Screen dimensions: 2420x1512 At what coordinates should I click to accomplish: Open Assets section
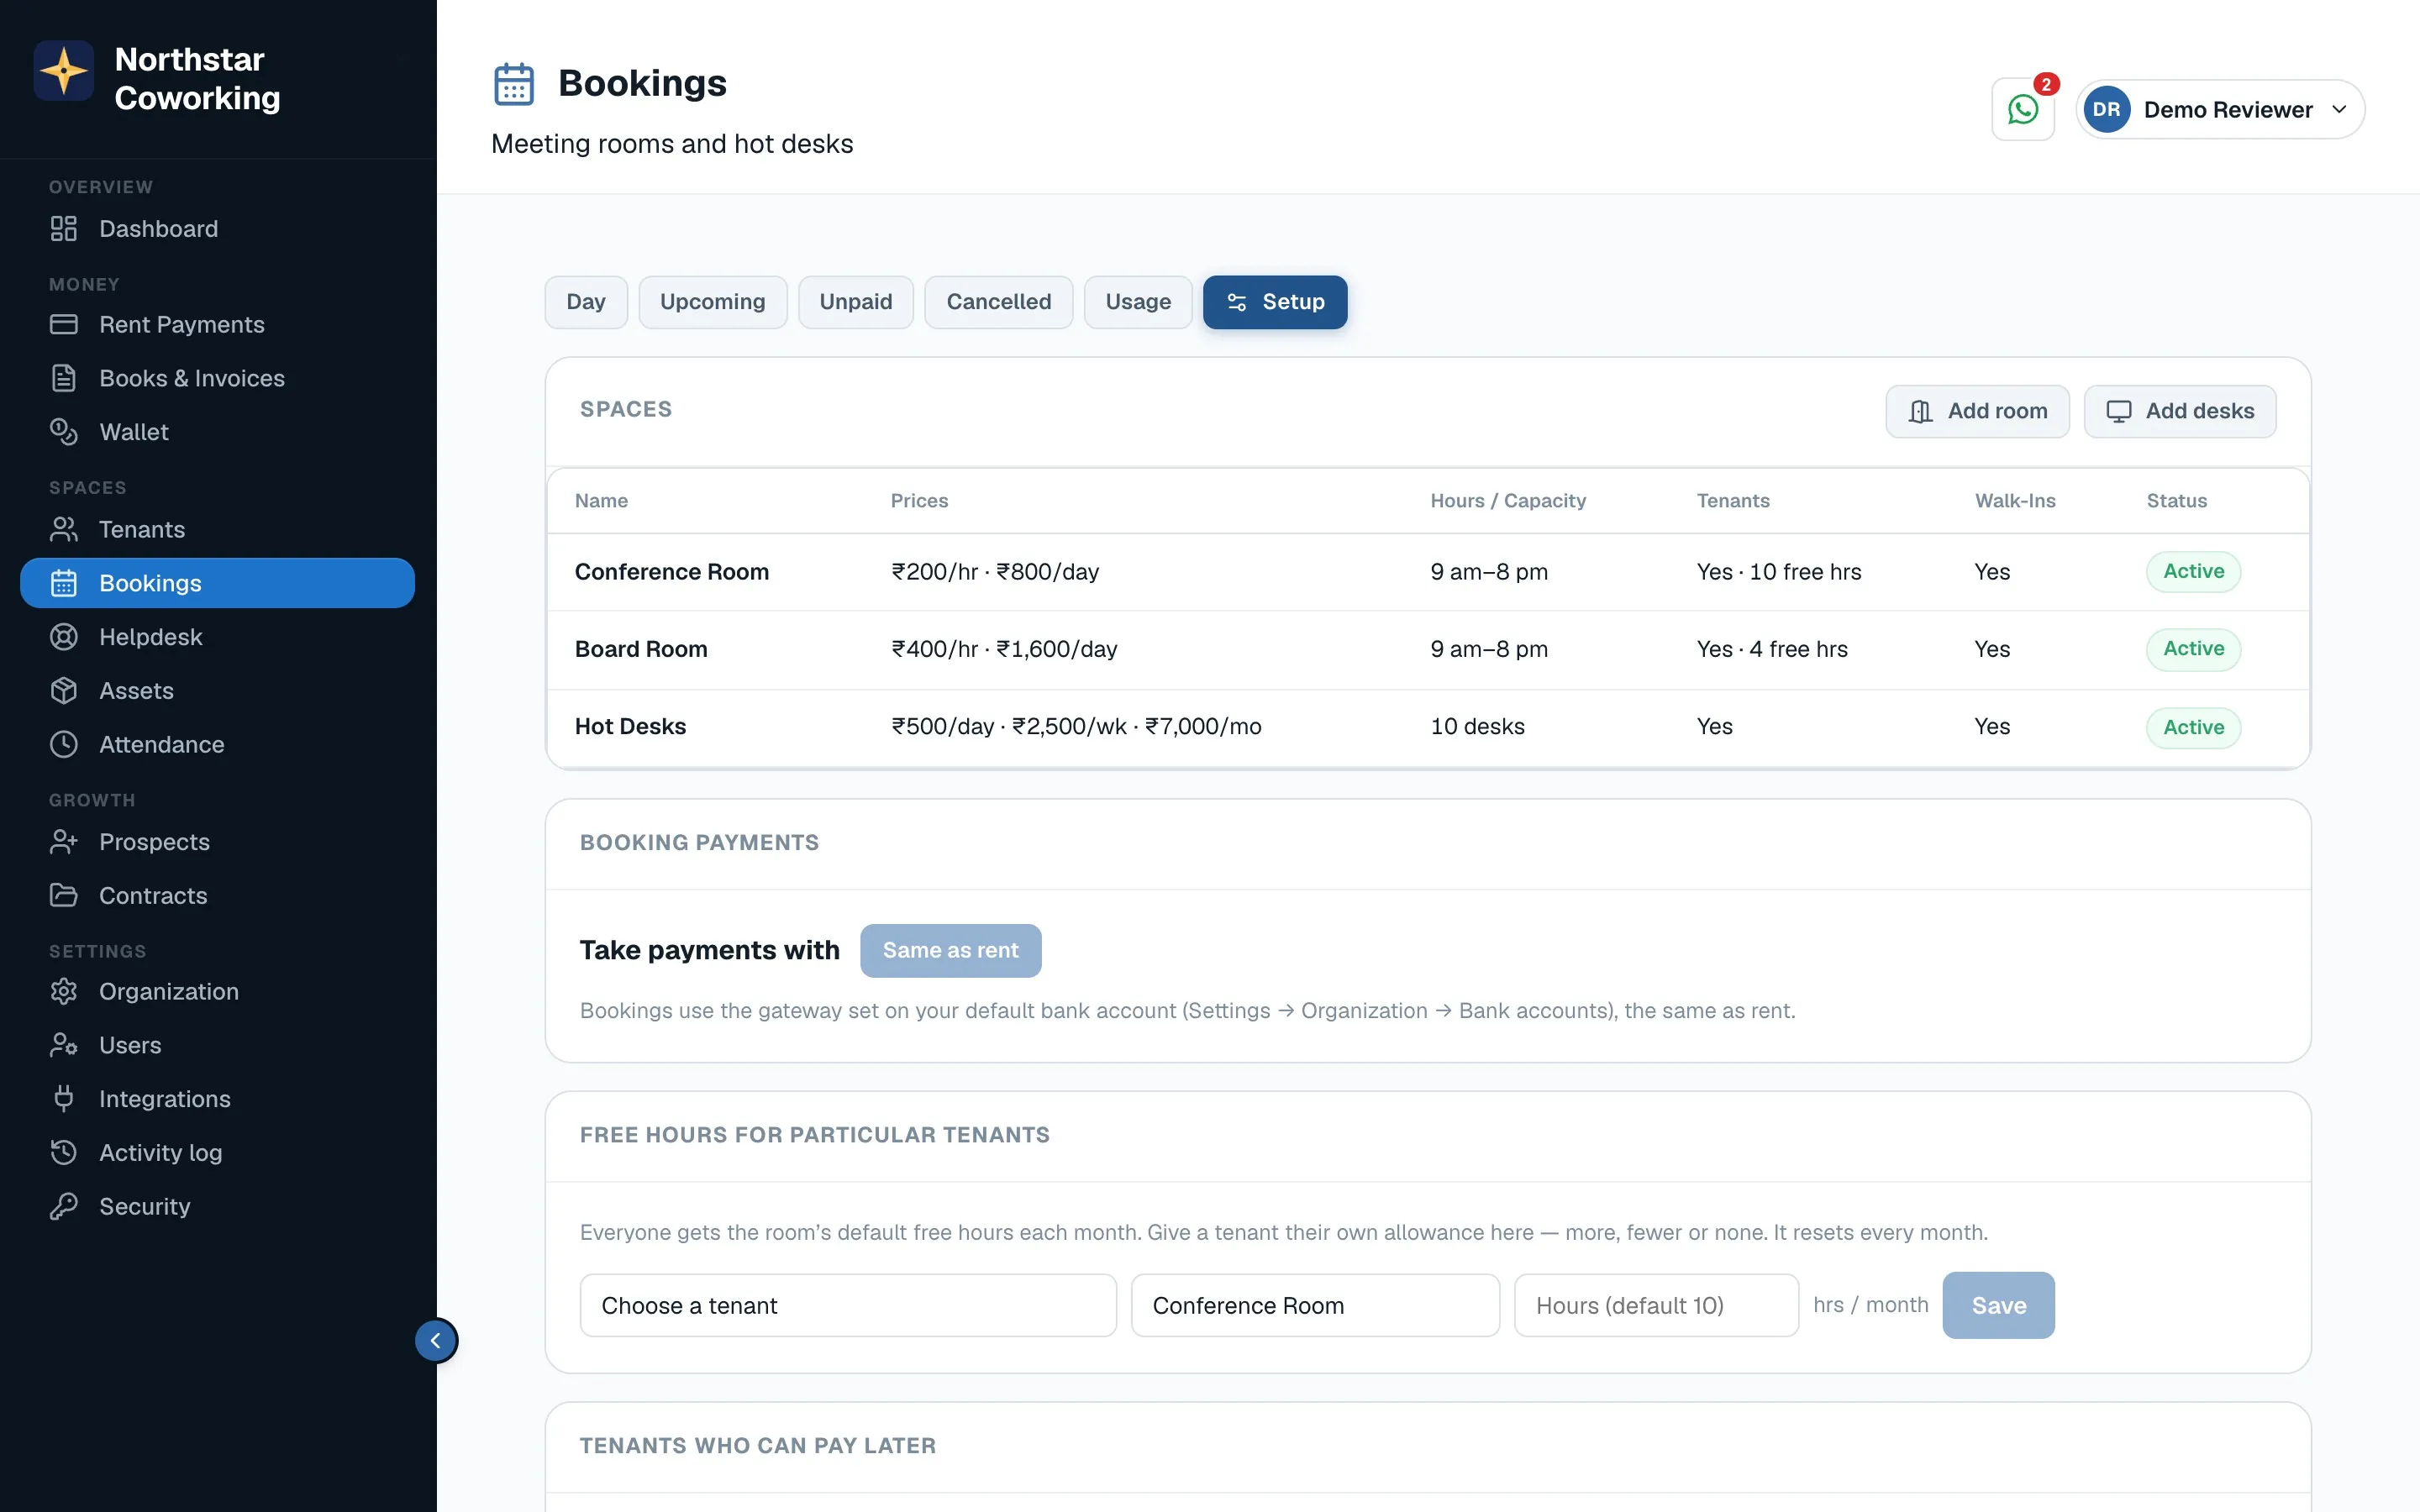pyautogui.click(x=217, y=691)
